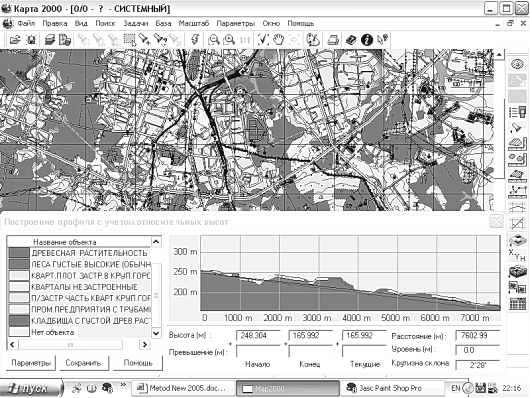
Task: Click the table grid icon in side panel
Action: 517,304
